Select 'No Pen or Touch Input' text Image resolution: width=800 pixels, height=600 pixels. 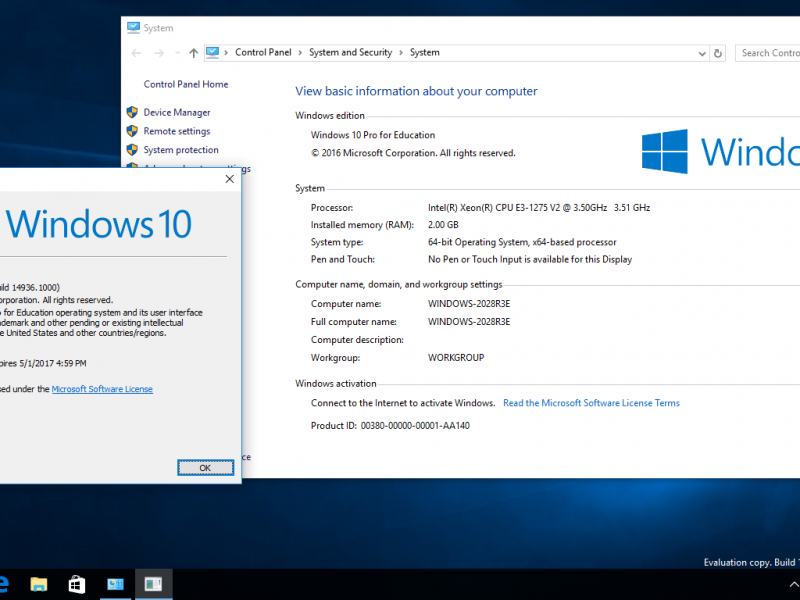[x=530, y=259]
